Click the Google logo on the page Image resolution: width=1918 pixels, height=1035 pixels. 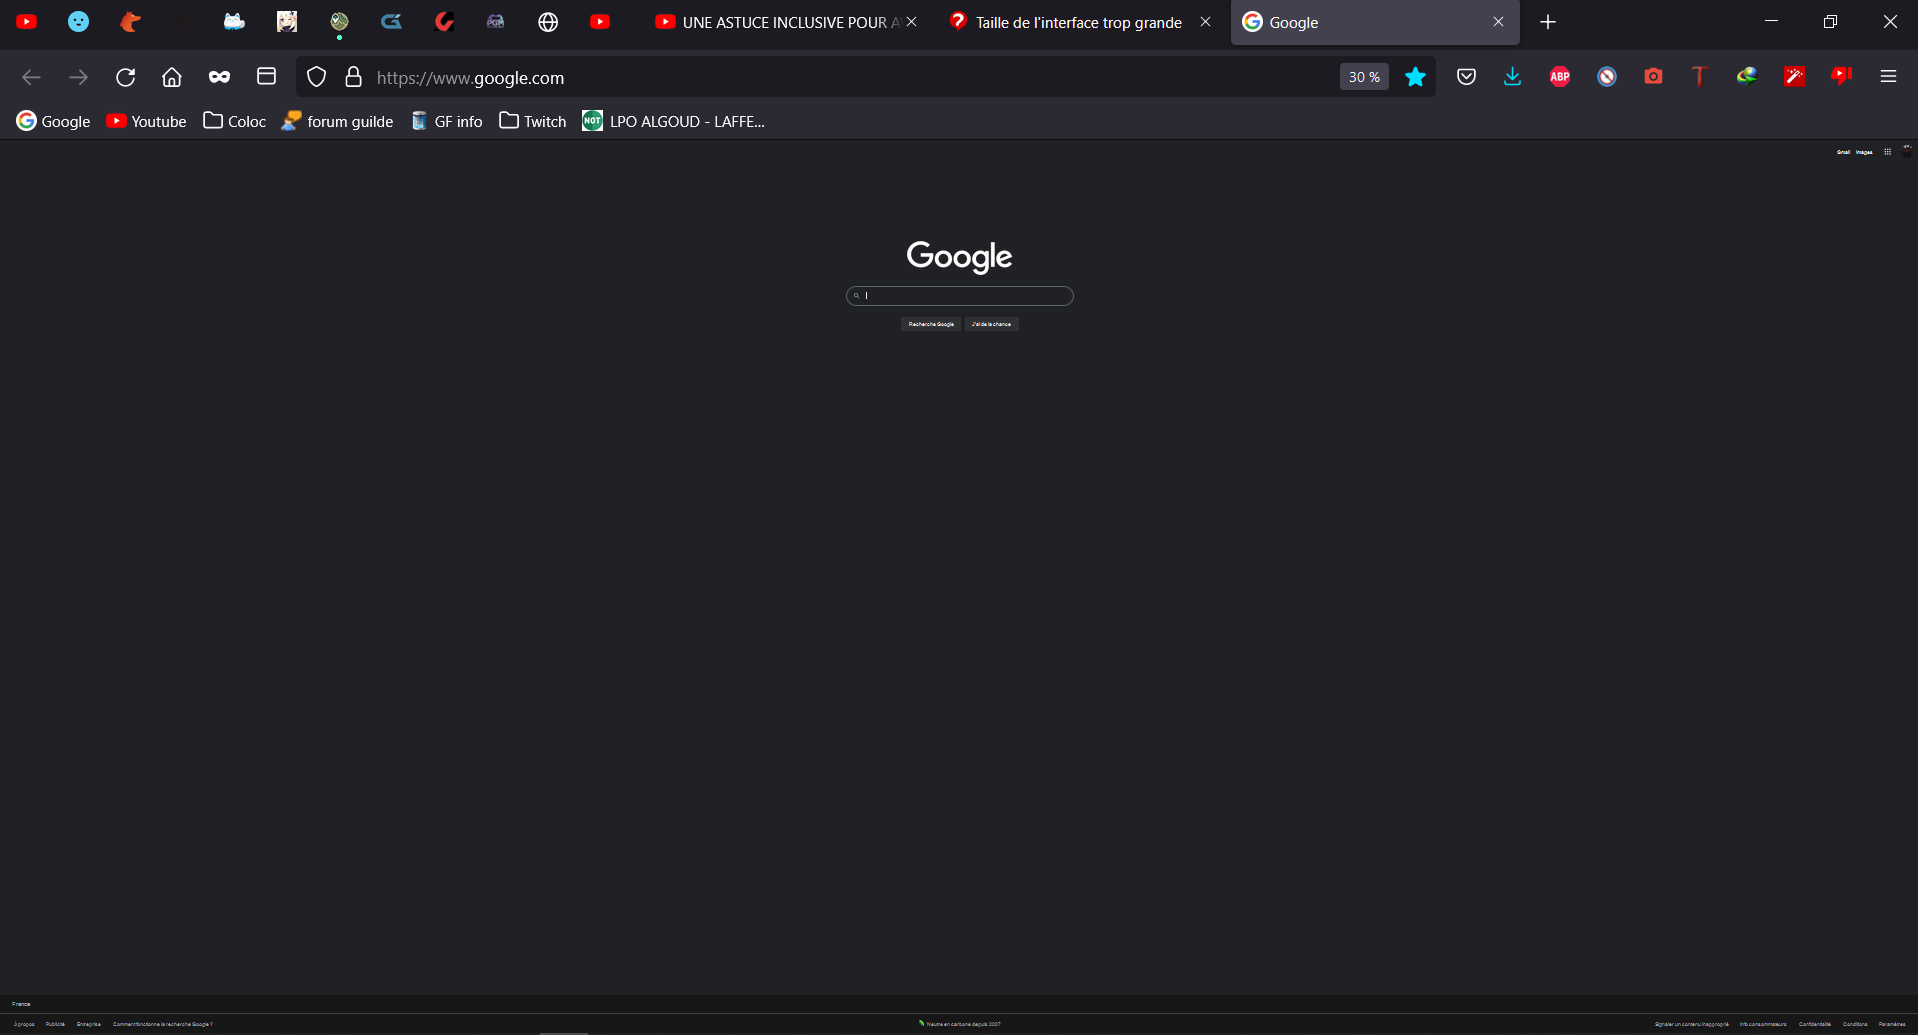tap(960, 257)
